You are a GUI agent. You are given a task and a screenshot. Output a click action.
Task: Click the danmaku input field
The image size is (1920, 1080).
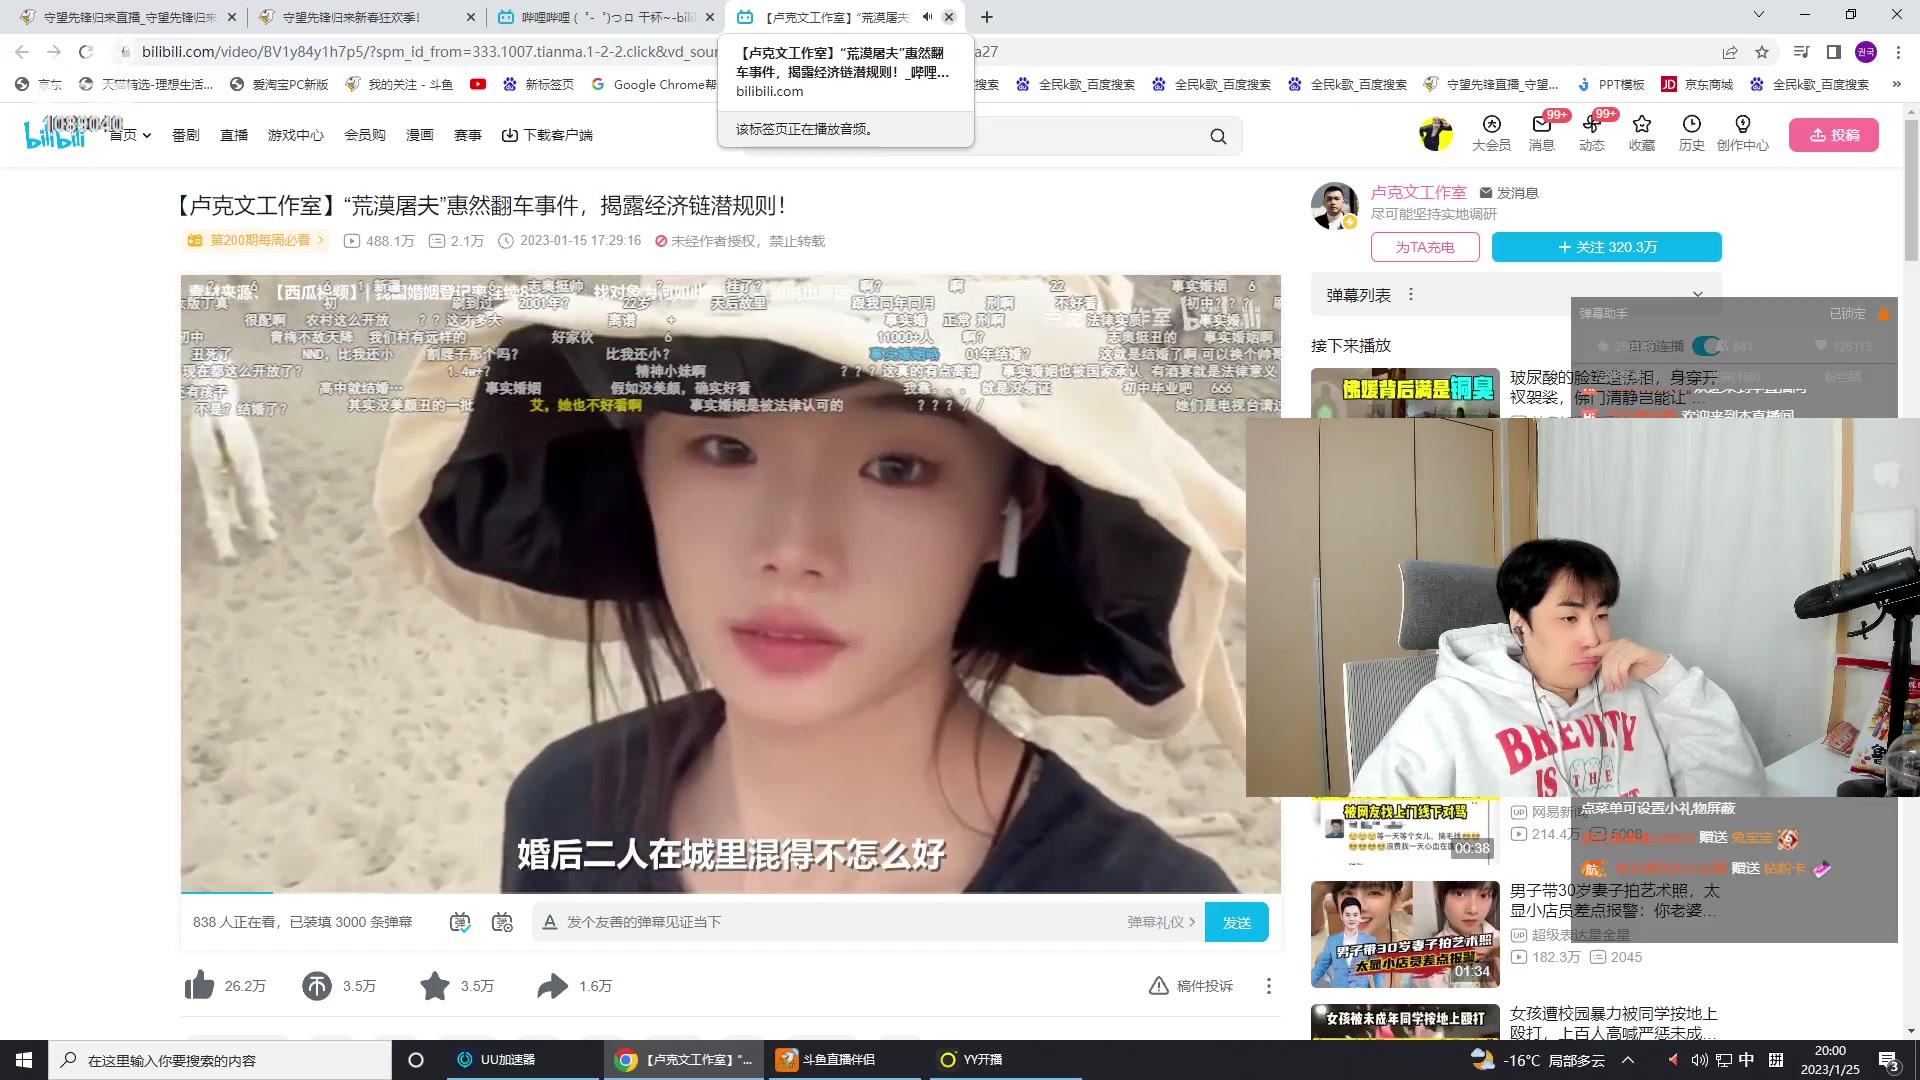[840, 922]
